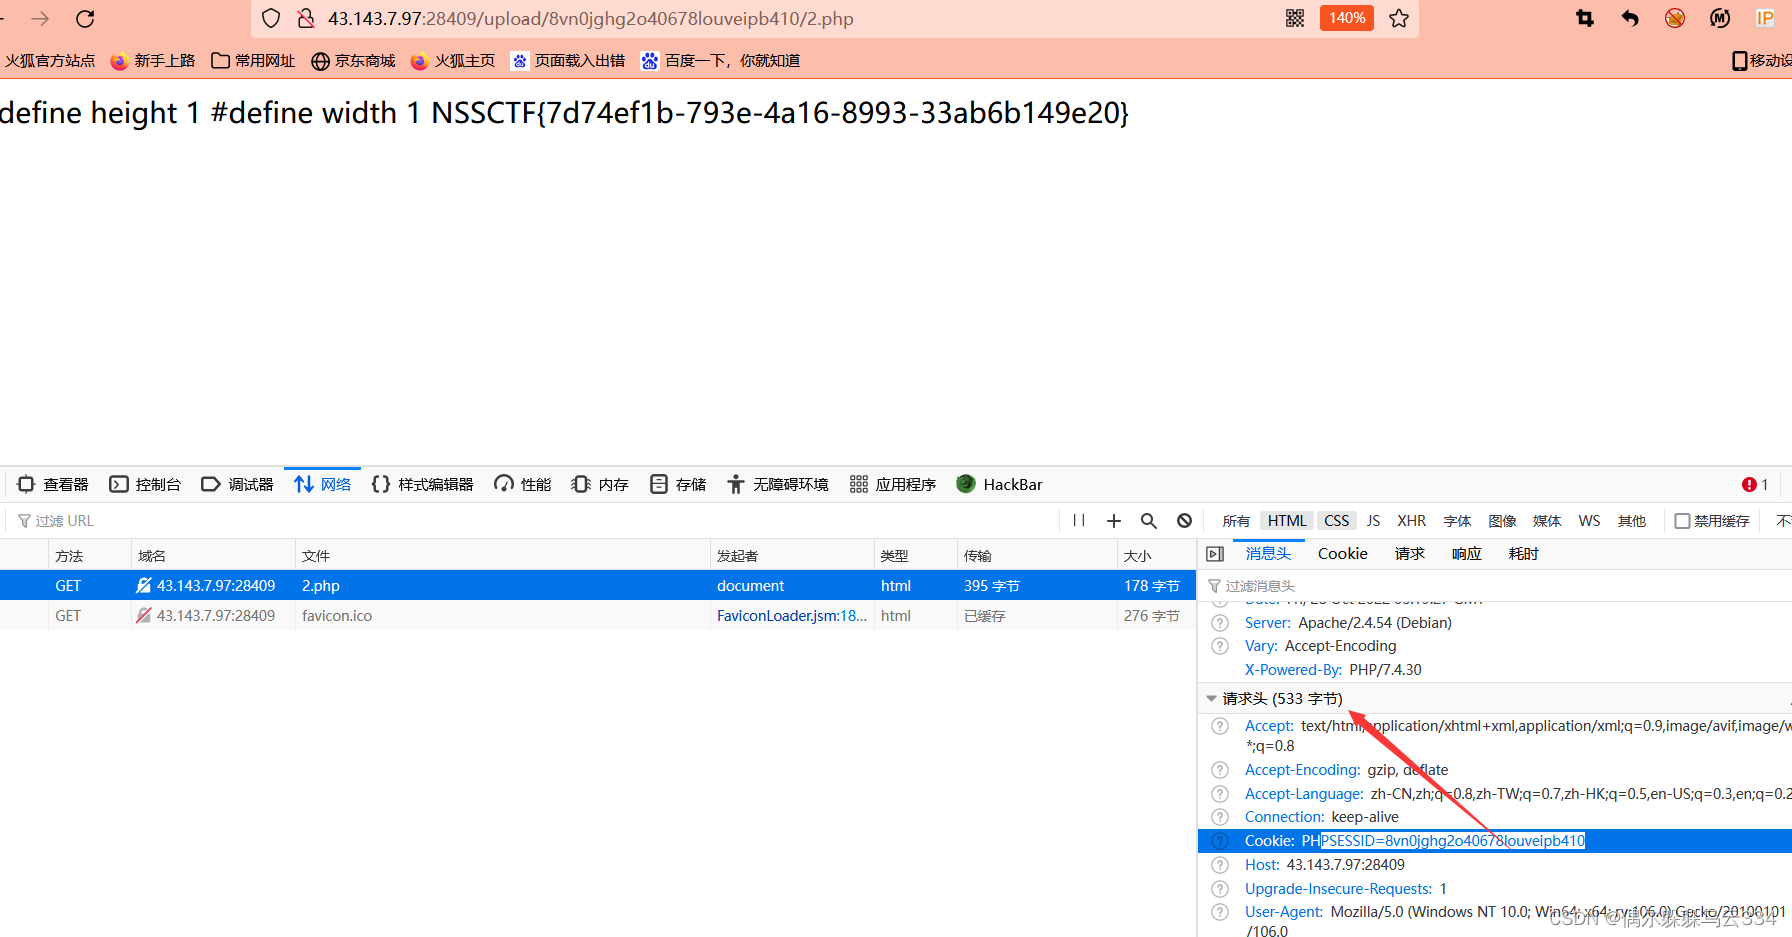The image size is (1792, 937).
Task: Open the tracking protection shield menu
Action: click(271, 18)
